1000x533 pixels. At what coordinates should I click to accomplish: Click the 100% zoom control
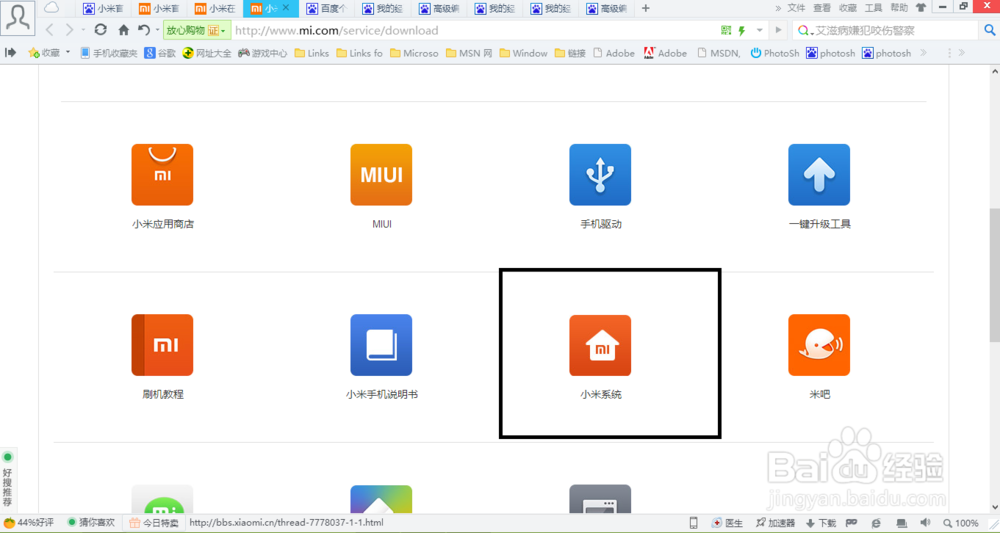click(x=961, y=523)
